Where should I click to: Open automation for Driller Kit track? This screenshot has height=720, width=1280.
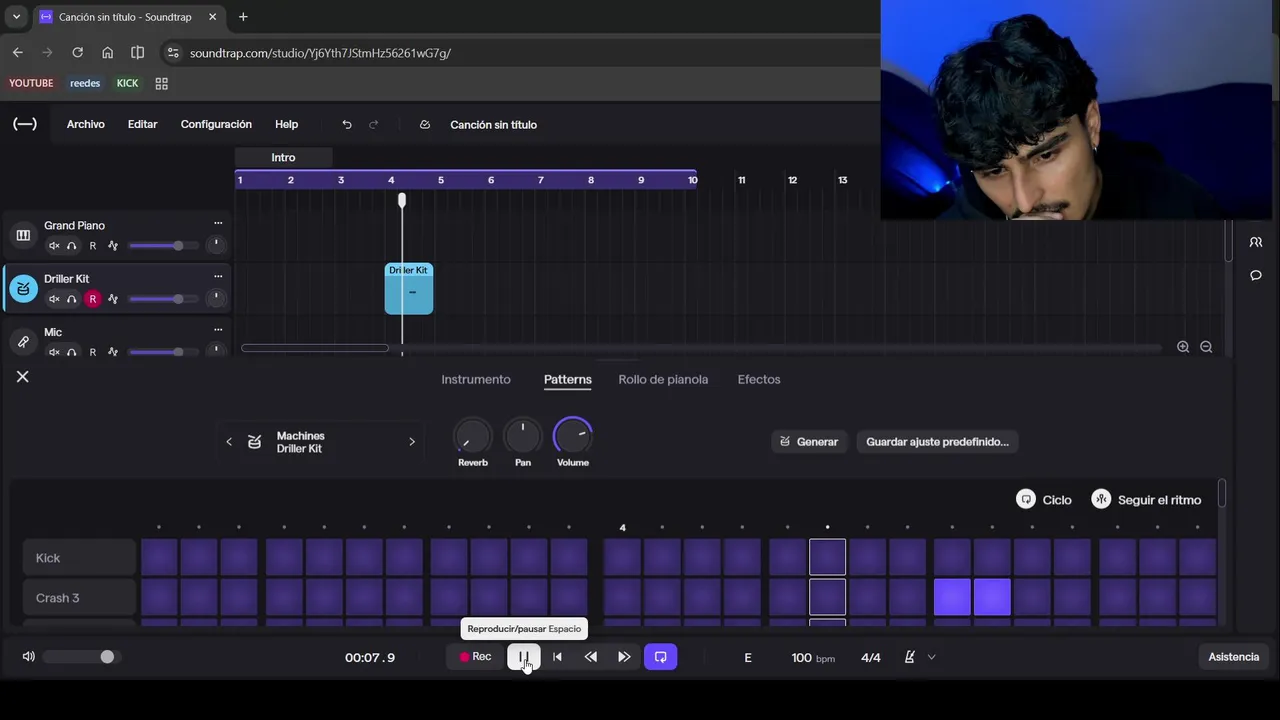tap(113, 299)
